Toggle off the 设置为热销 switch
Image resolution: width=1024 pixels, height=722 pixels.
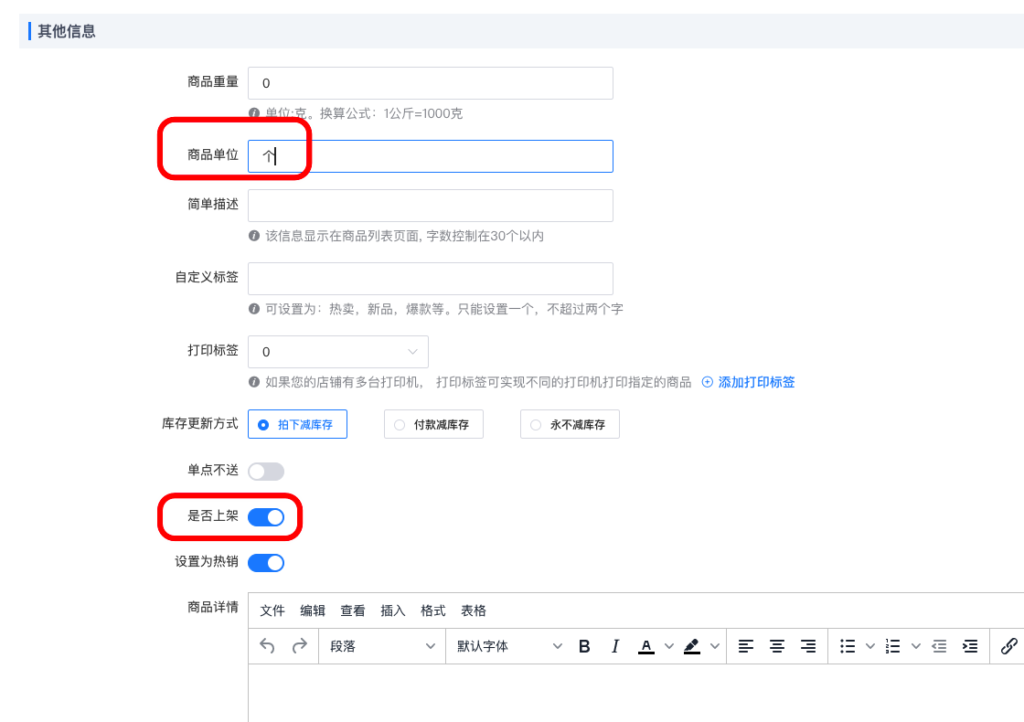[x=264, y=562]
